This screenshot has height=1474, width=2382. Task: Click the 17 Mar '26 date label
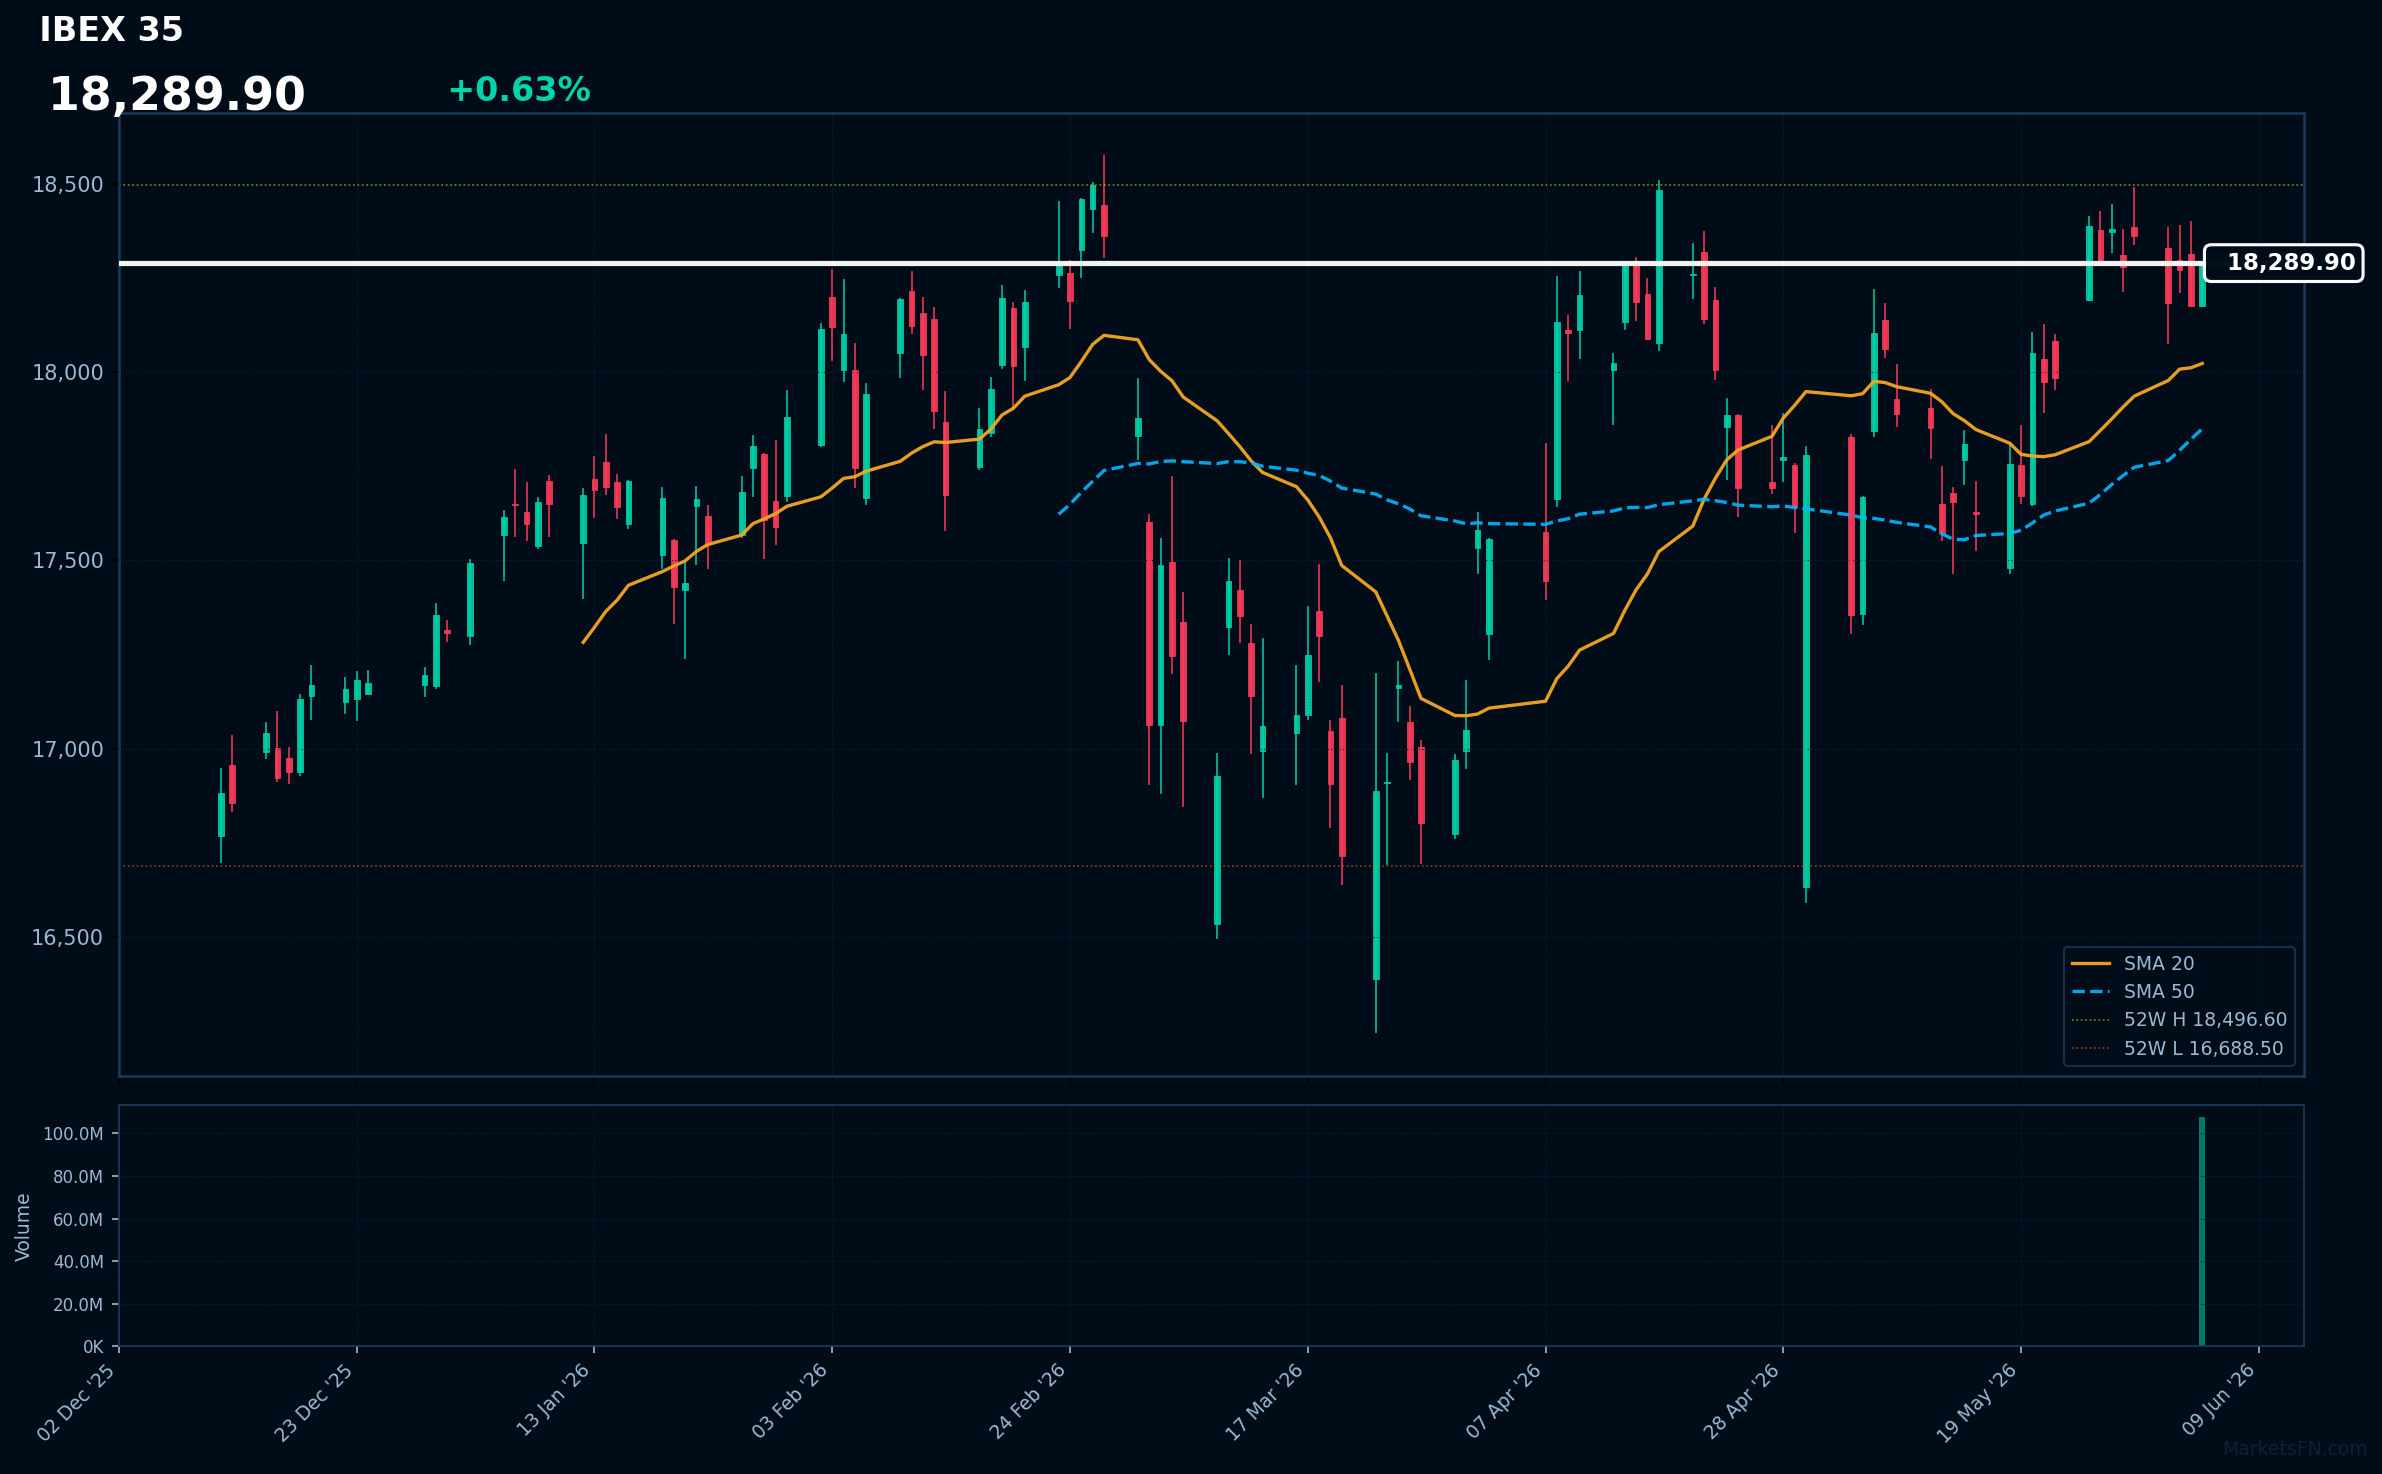click(x=1265, y=1401)
